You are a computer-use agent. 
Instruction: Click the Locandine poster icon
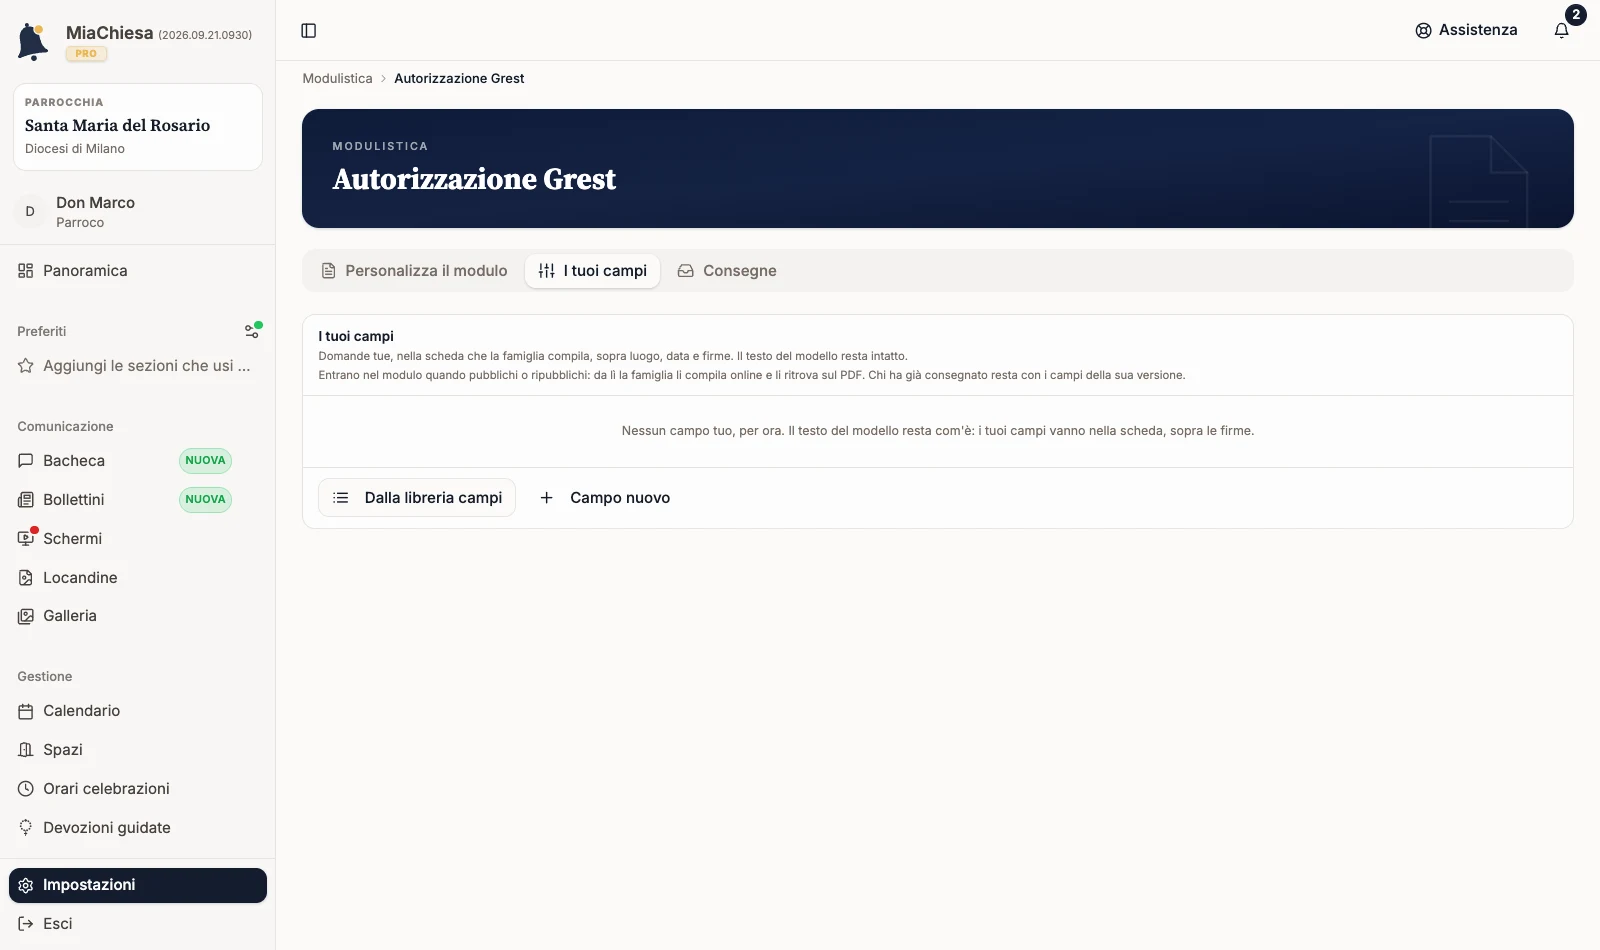26,578
